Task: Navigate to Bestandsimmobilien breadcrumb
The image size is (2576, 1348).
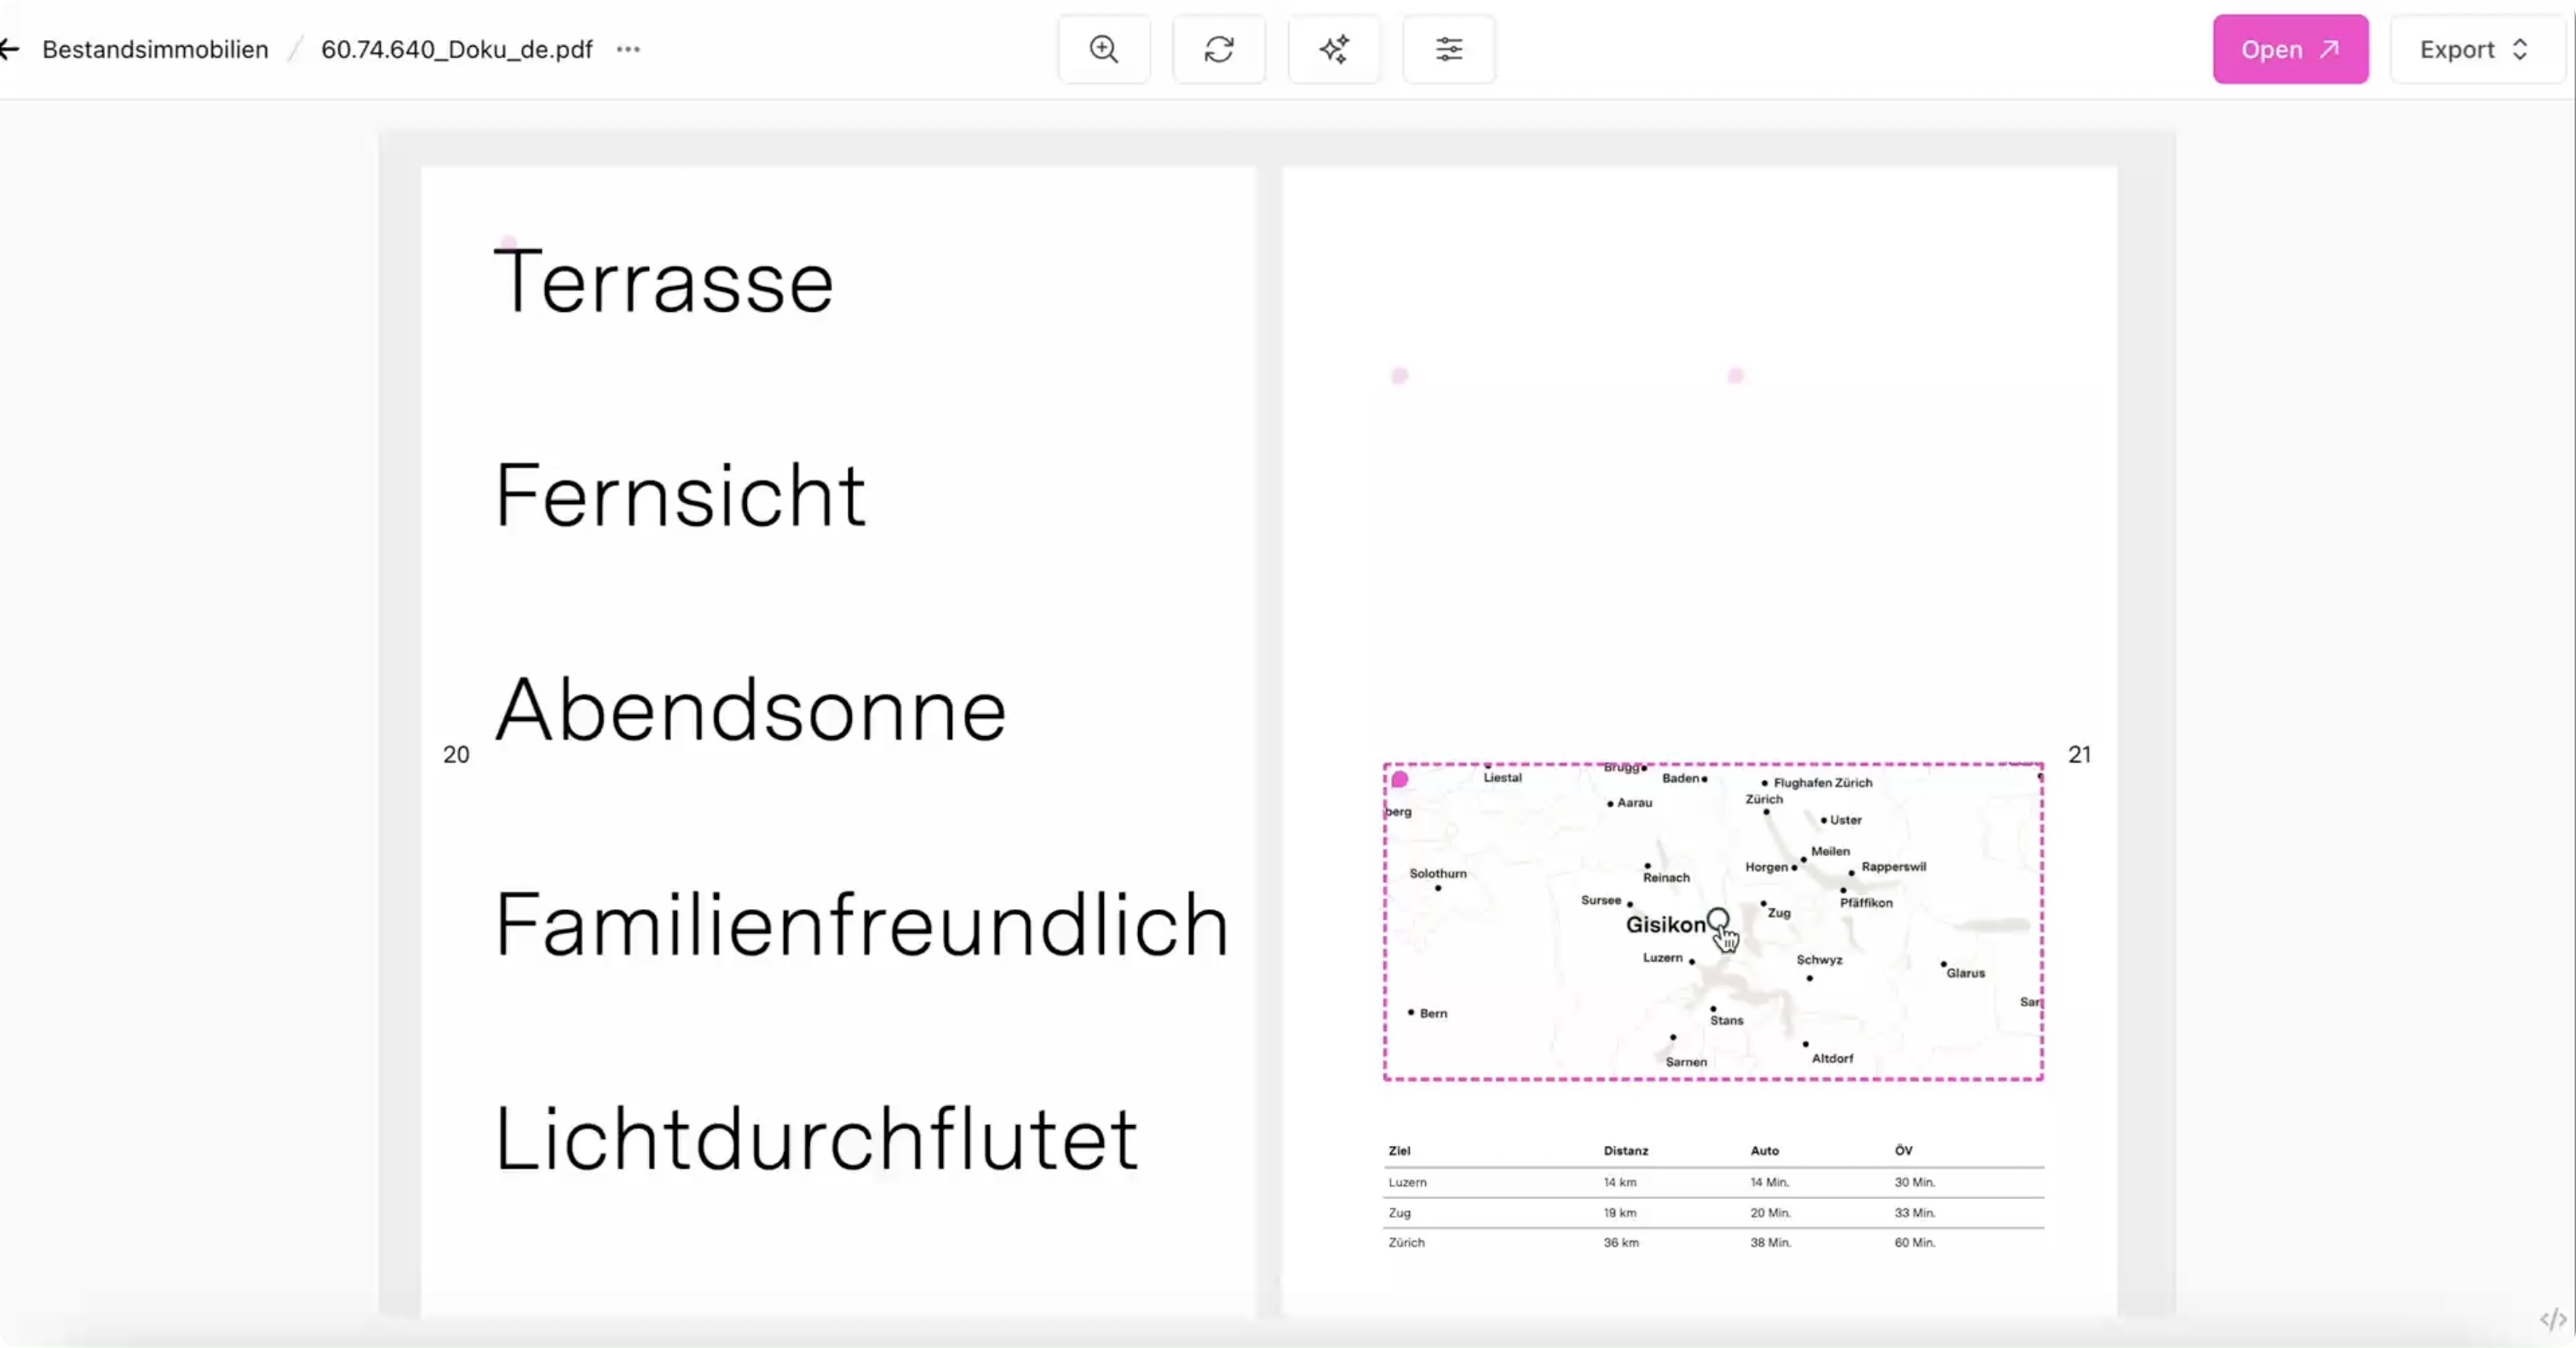Action: [155, 49]
